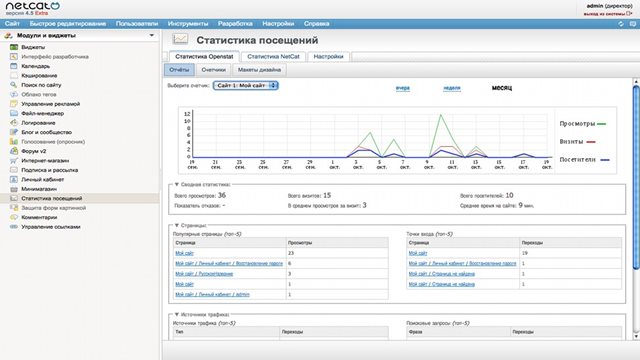Click the Блог и сообщество icon
640x360 pixels.
click(14, 132)
